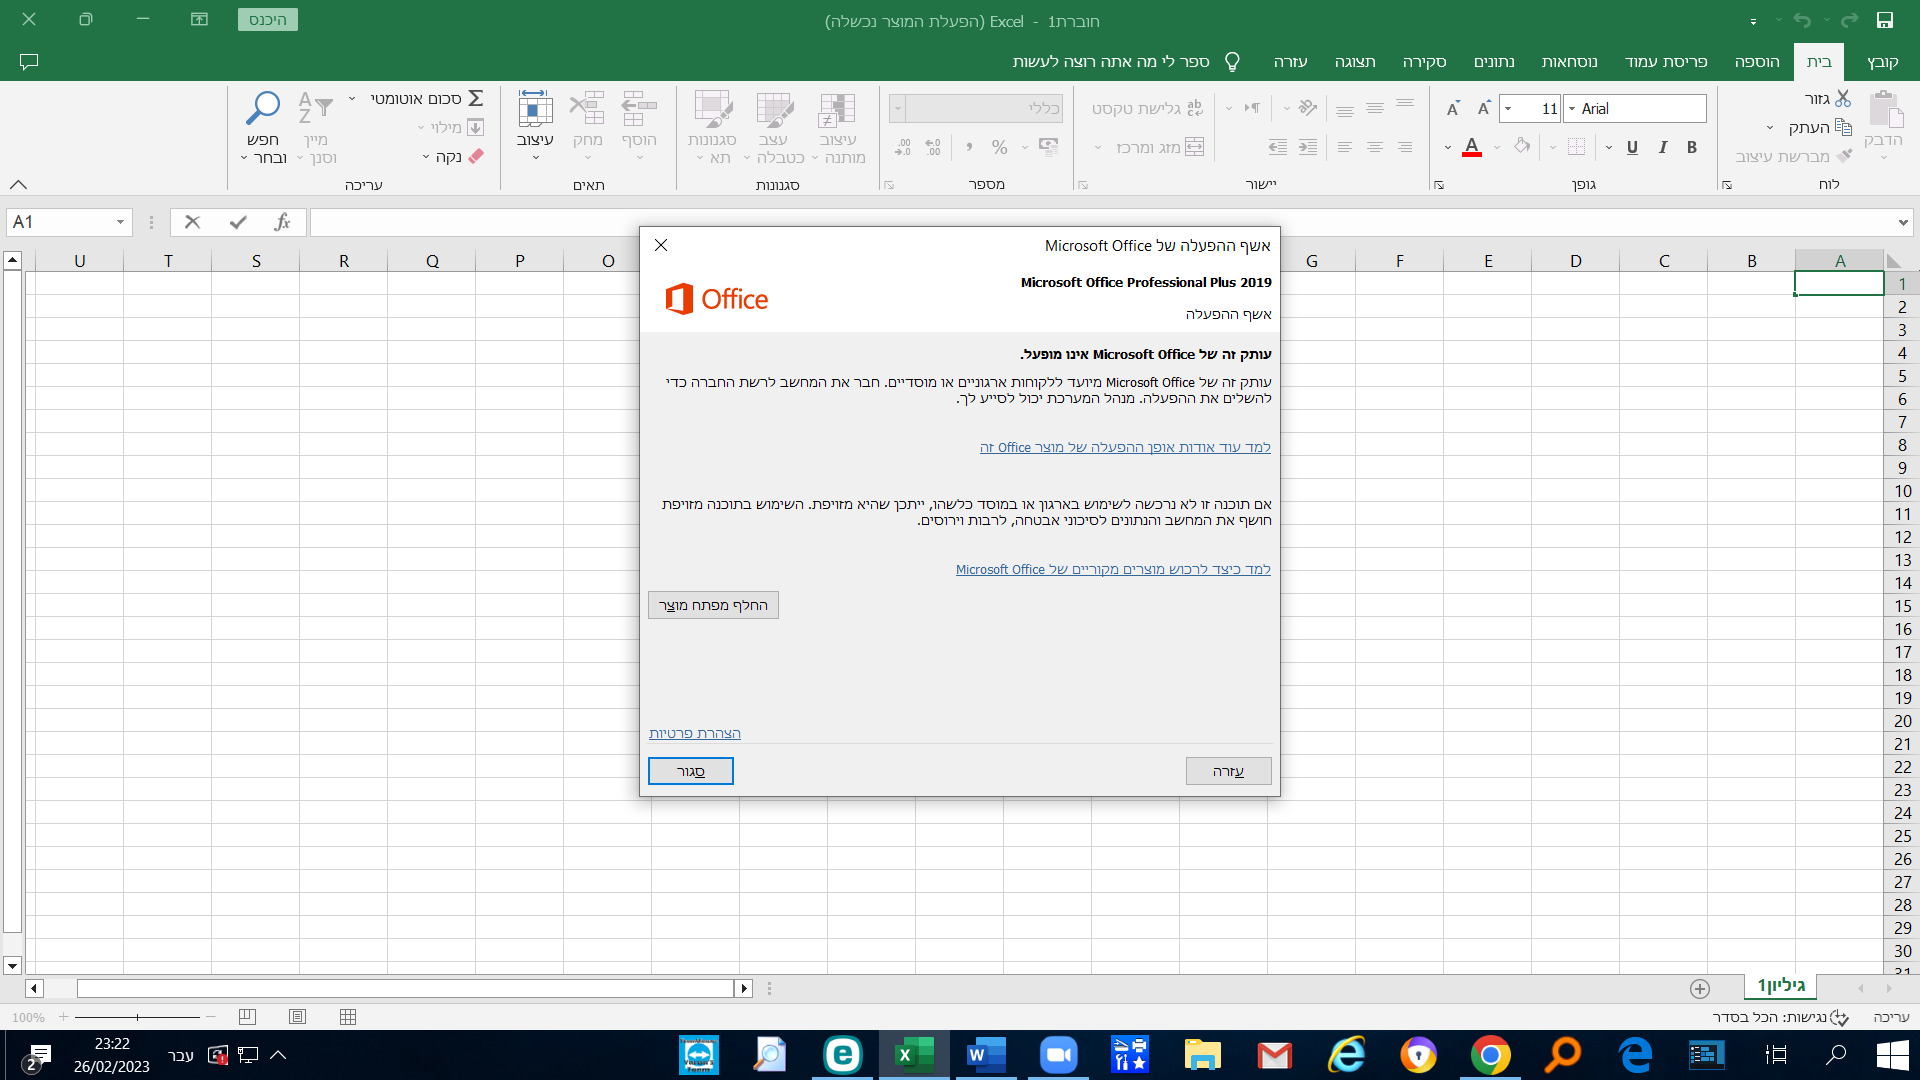Screen dimensions: 1920x1080
Task: Click Change Product Key (החלף מפתח מוצר) button
Action: pyautogui.click(x=713, y=605)
